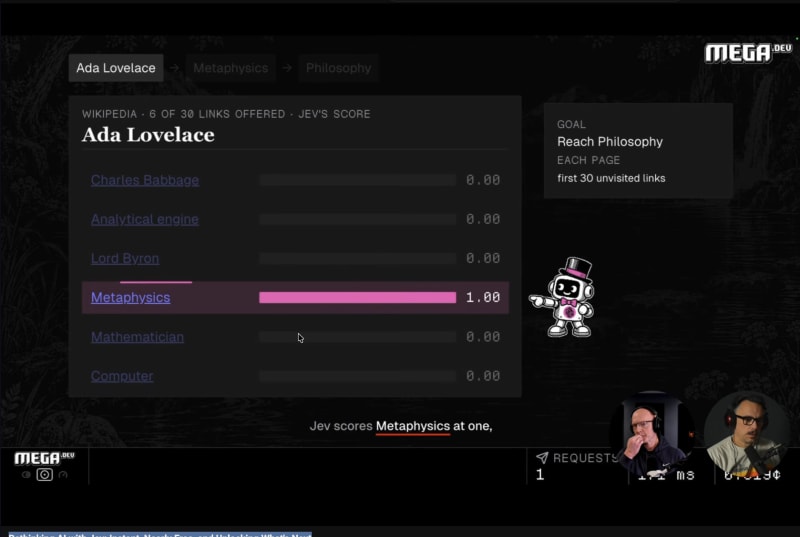
Task: Select the Ada Lovelace breadcrumb tab
Action: pos(116,68)
